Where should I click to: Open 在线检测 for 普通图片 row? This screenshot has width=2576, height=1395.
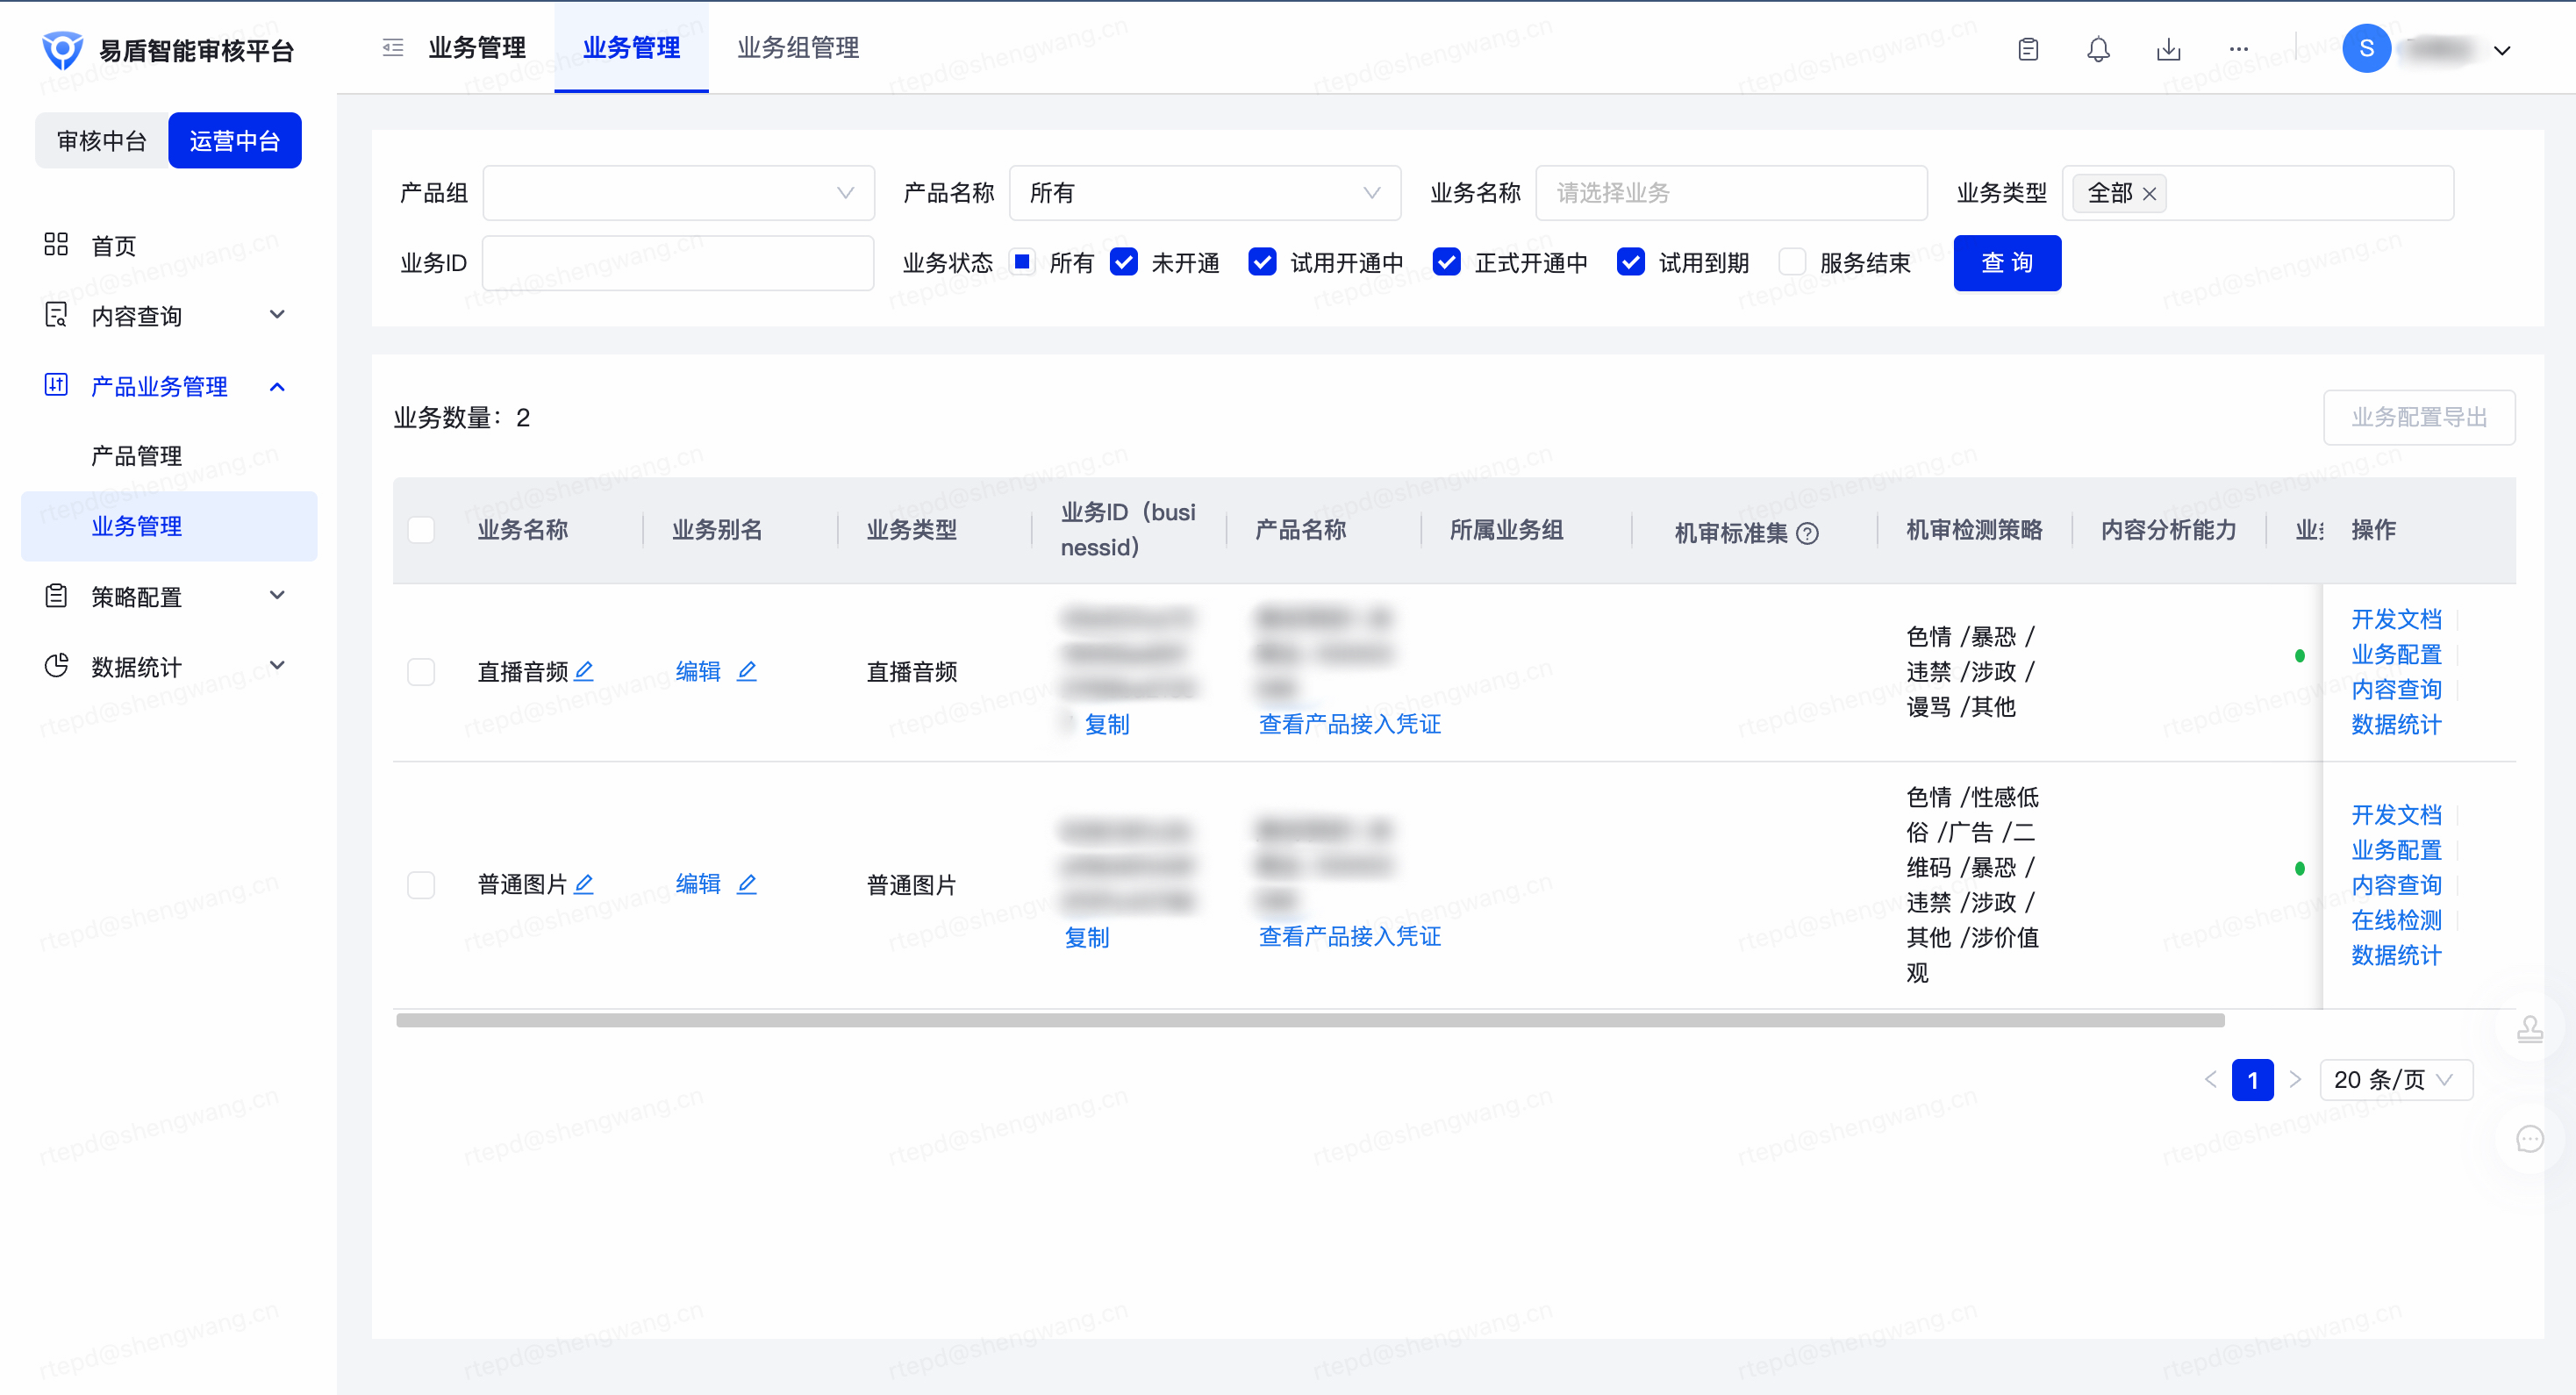click(x=2396, y=920)
